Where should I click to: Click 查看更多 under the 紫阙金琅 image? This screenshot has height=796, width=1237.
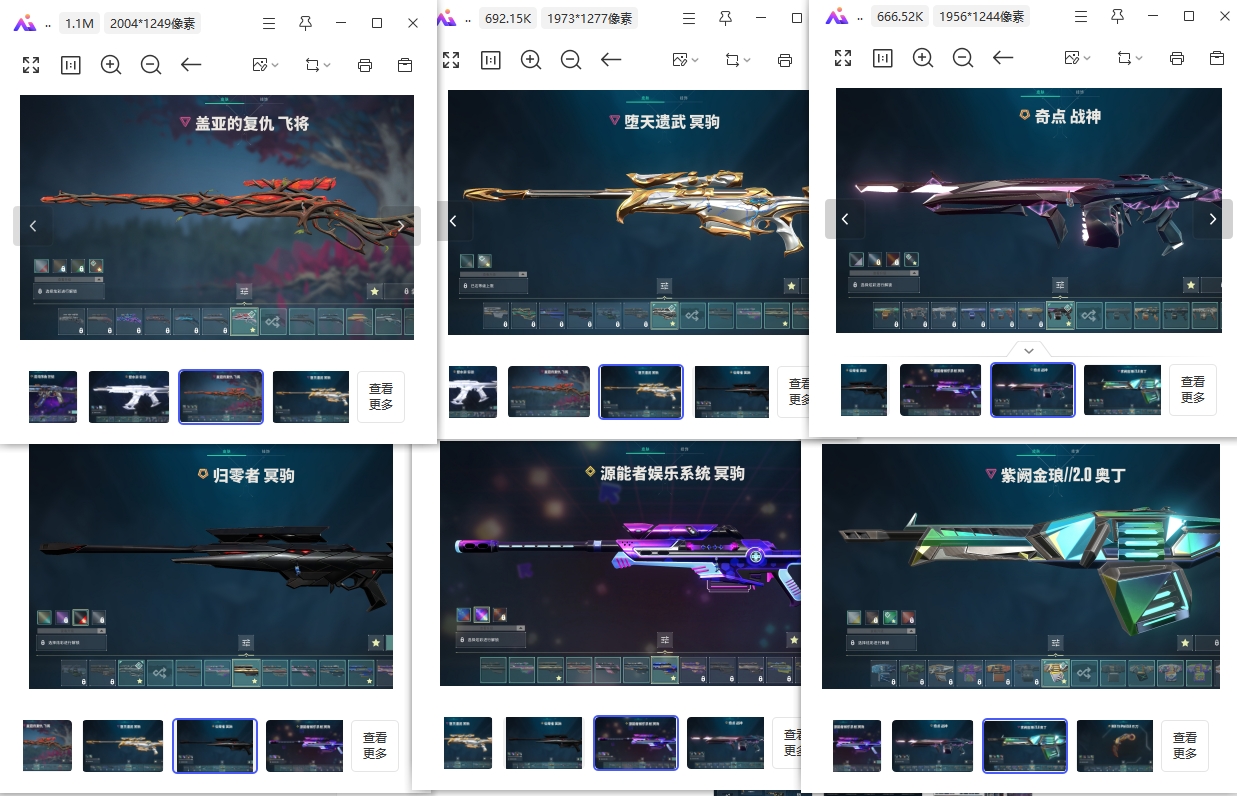pos(1185,746)
